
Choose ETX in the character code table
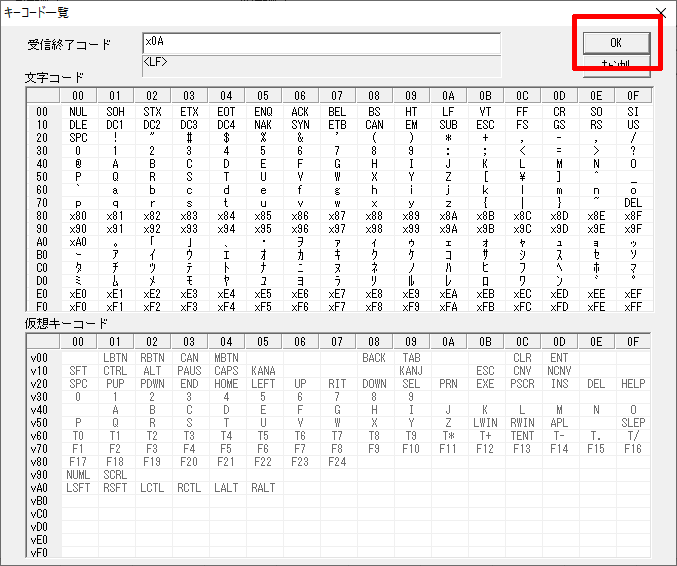(189, 111)
